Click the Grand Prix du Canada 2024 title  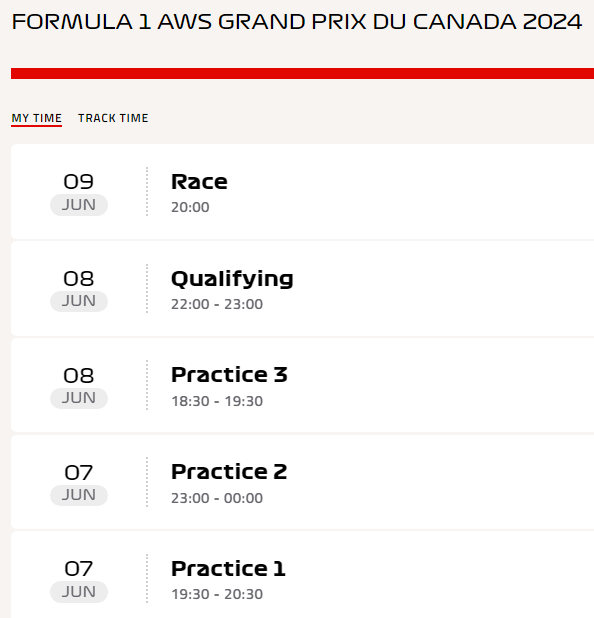[297, 22]
